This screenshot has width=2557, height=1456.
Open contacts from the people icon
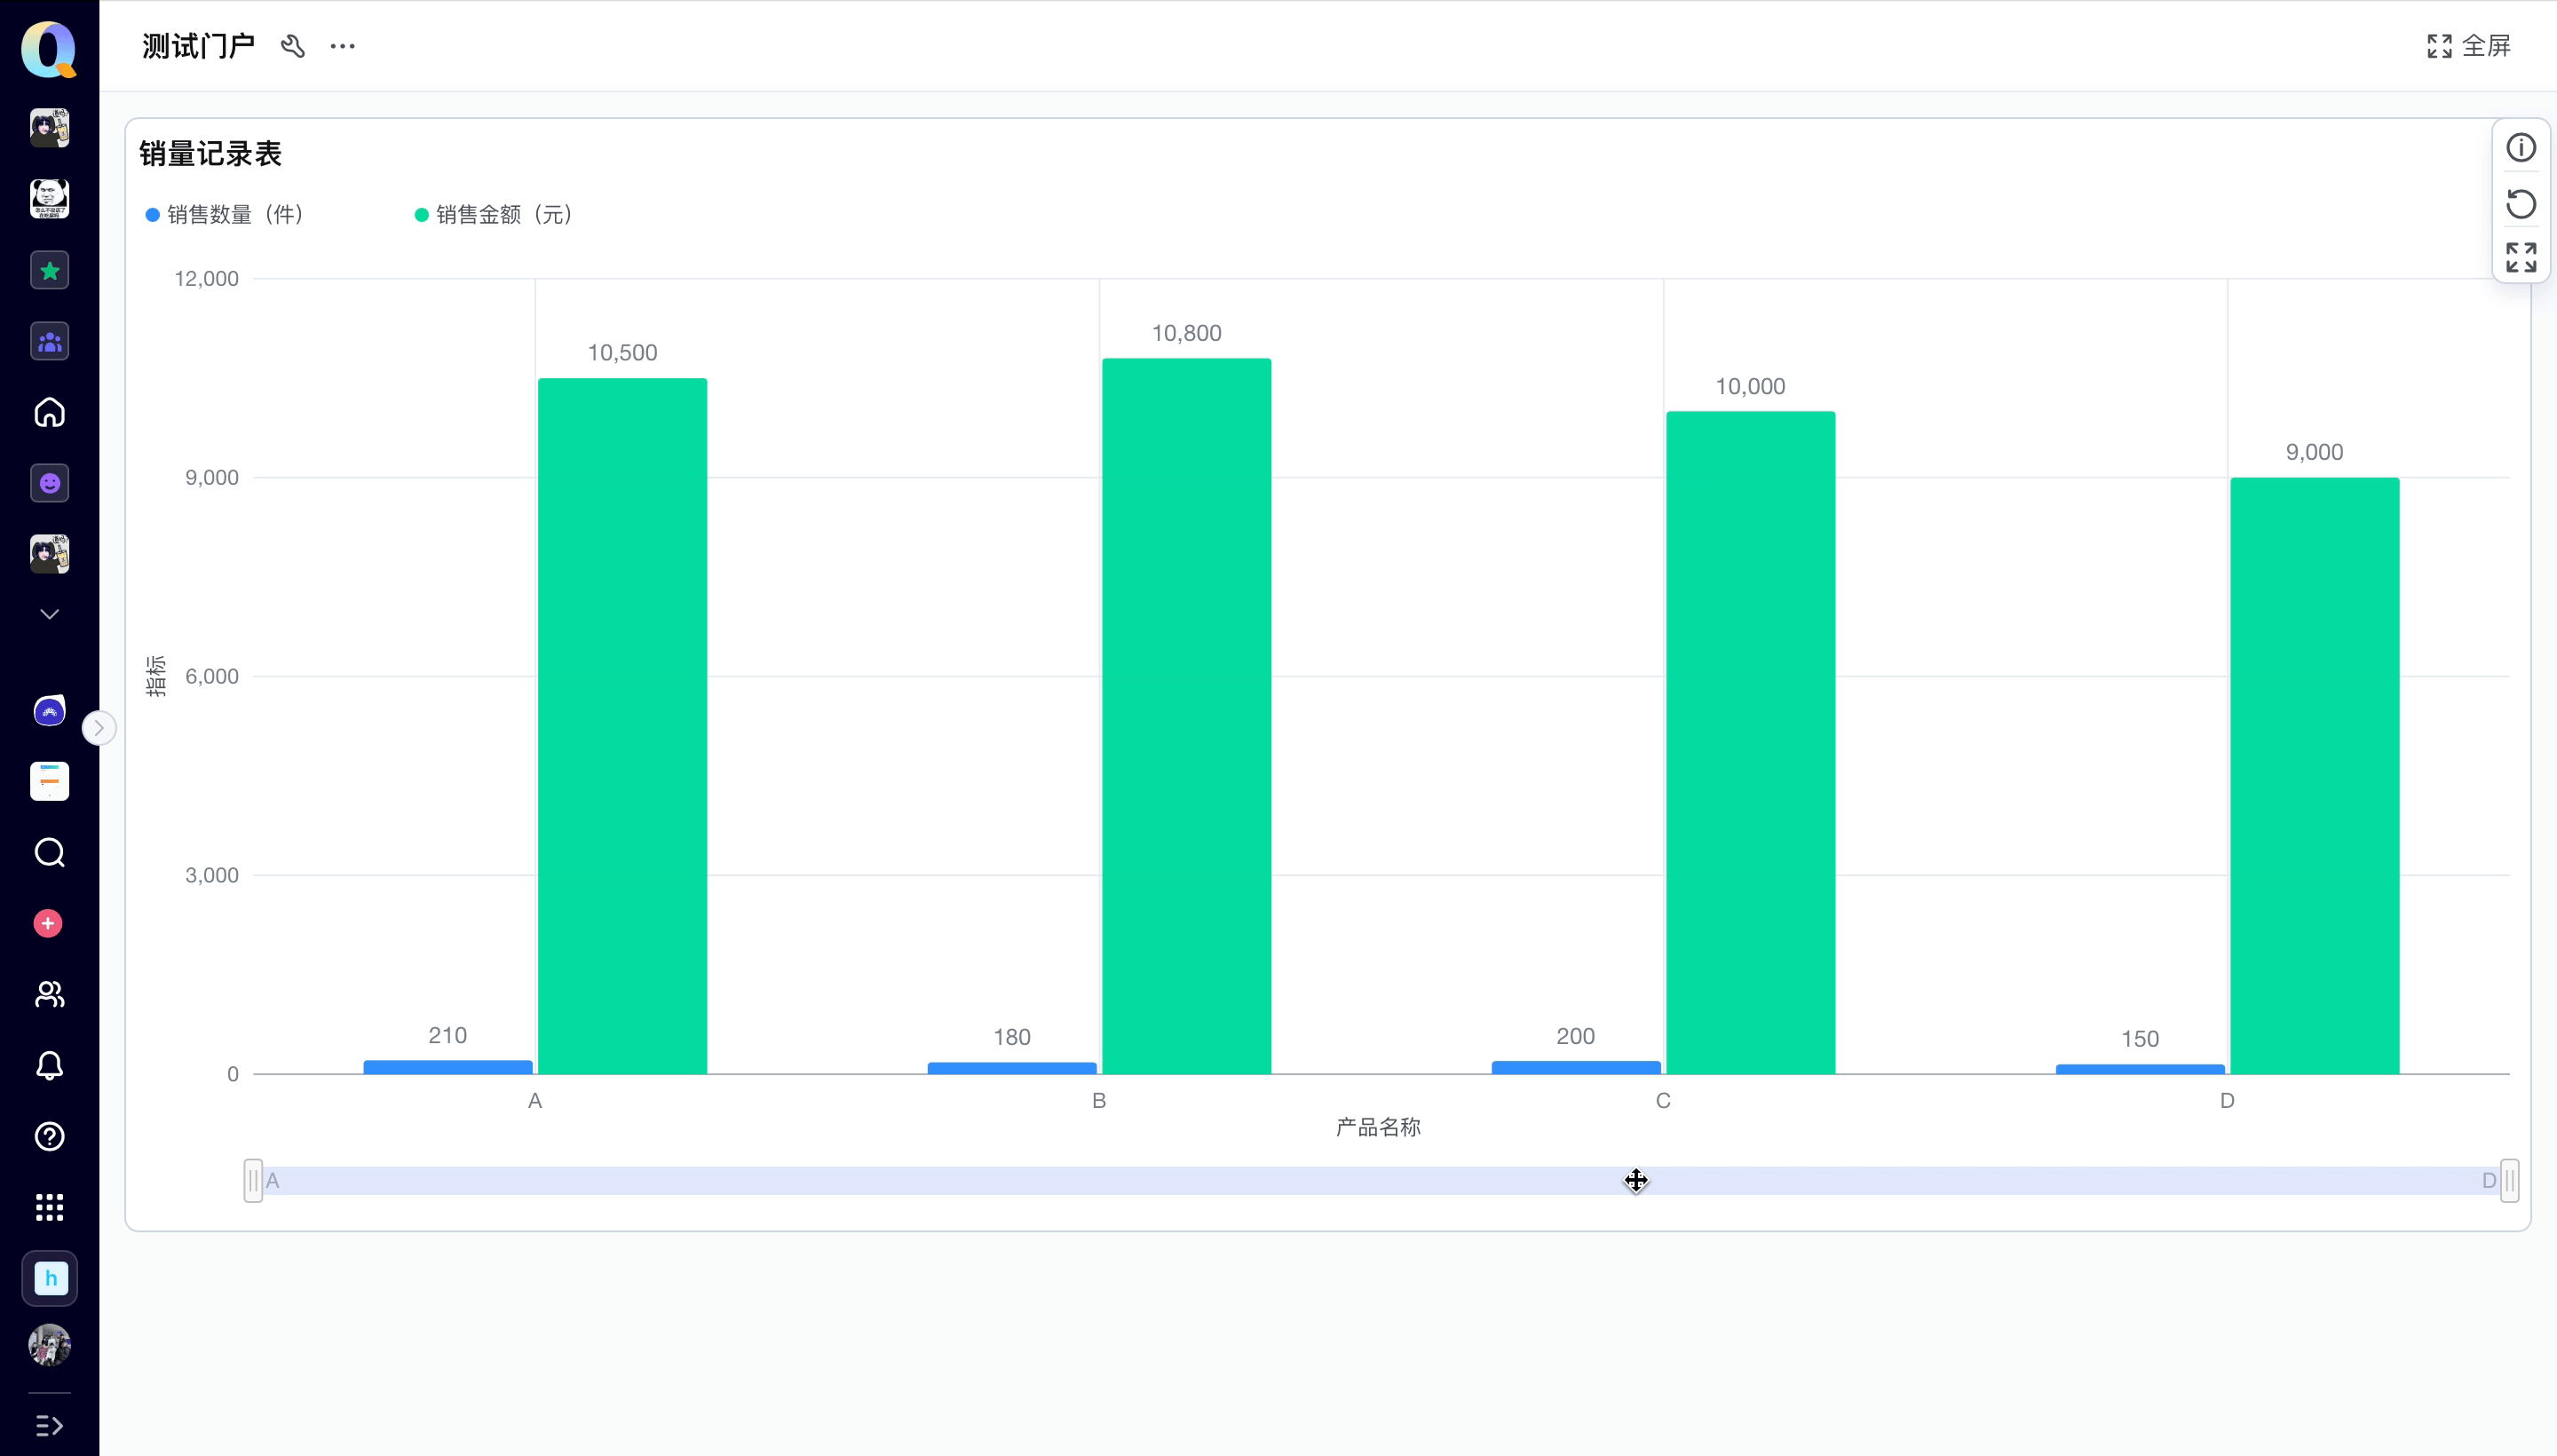point(49,994)
